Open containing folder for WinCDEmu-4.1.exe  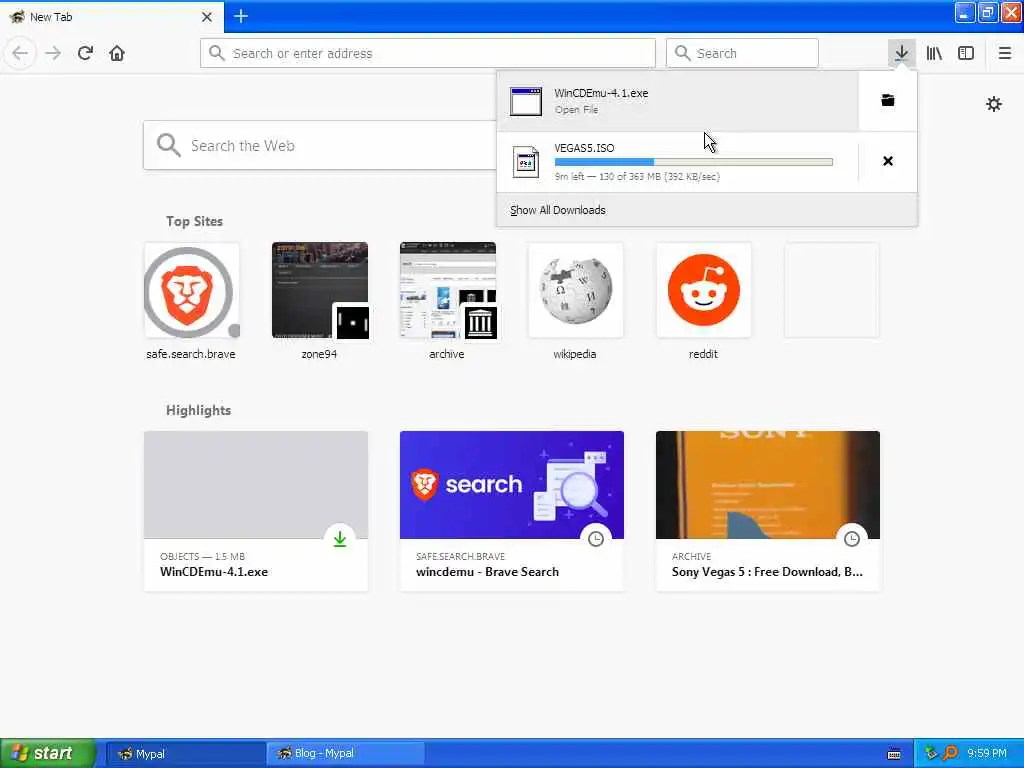[888, 101]
